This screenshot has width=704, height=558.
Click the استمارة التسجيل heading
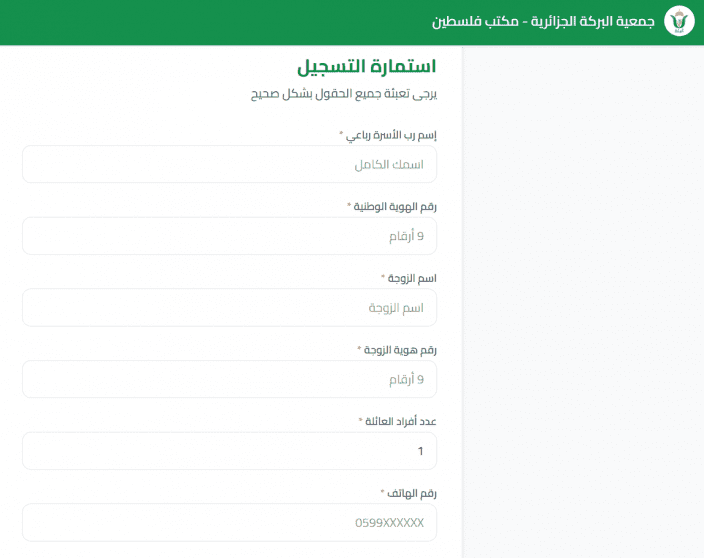click(x=366, y=66)
